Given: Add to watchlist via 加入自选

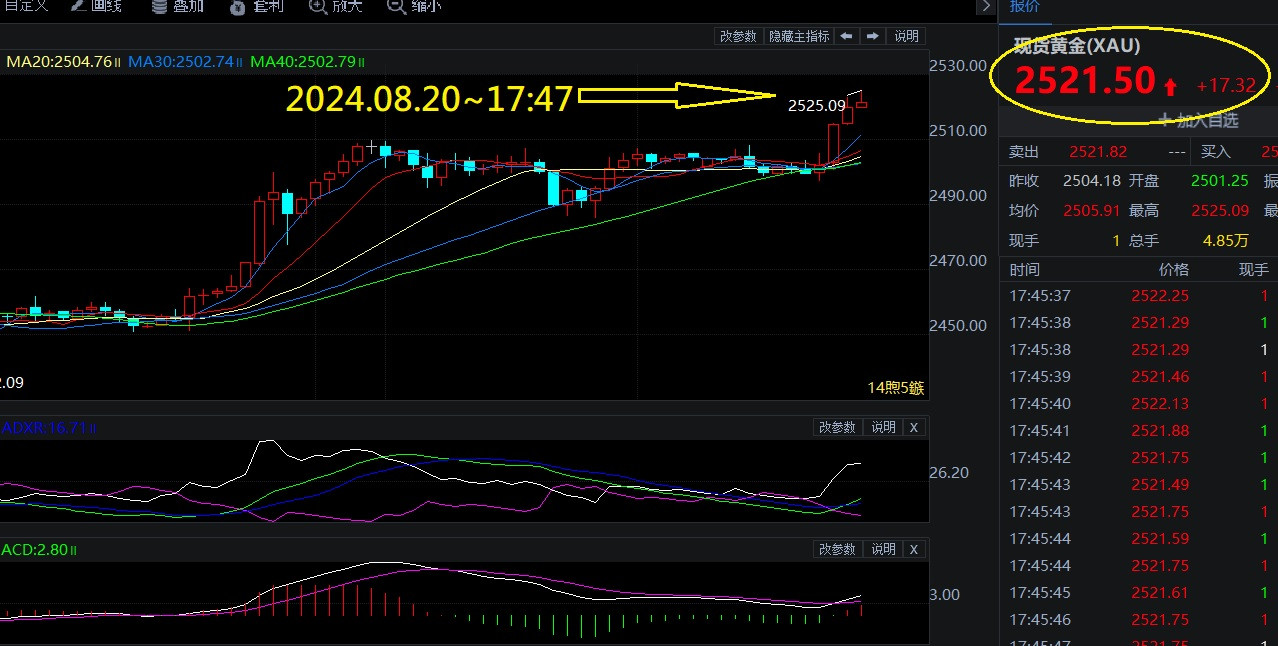Looking at the screenshot, I should (x=1198, y=121).
